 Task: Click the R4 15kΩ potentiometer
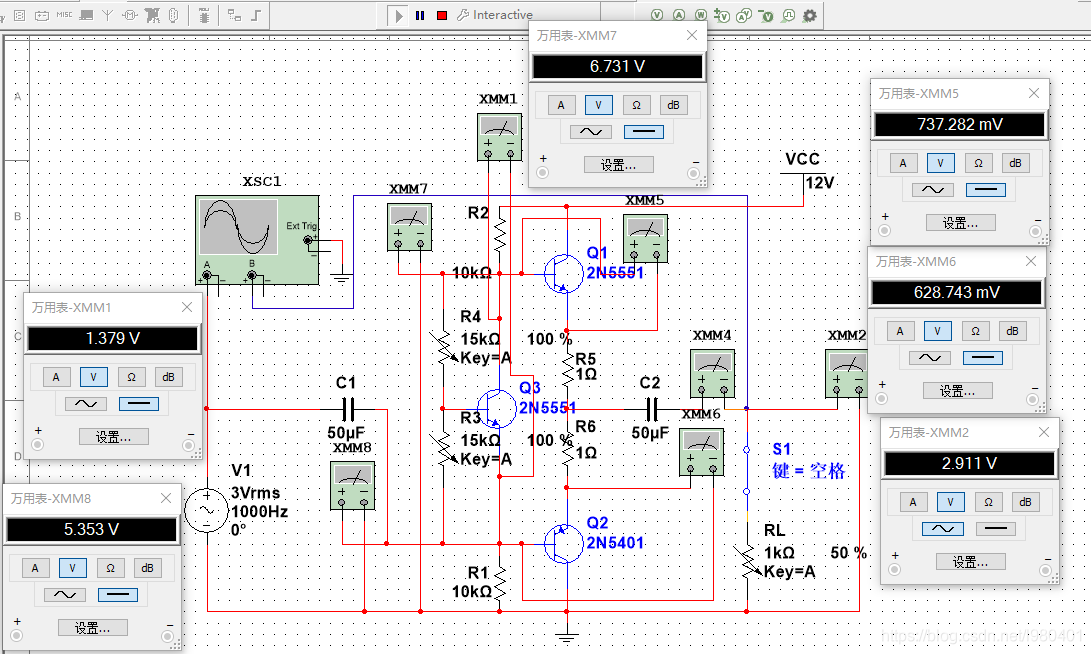coord(443,348)
